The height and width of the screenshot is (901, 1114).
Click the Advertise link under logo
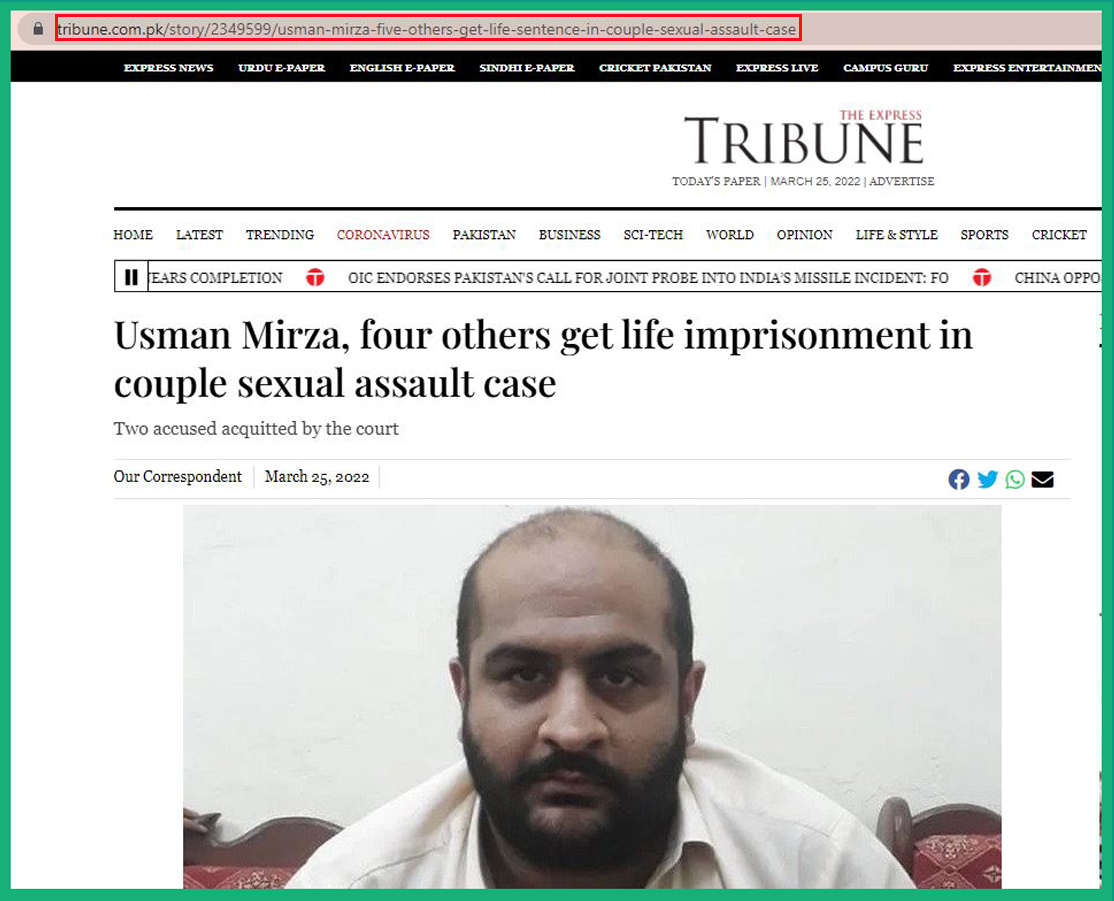[x=902, y=181]
